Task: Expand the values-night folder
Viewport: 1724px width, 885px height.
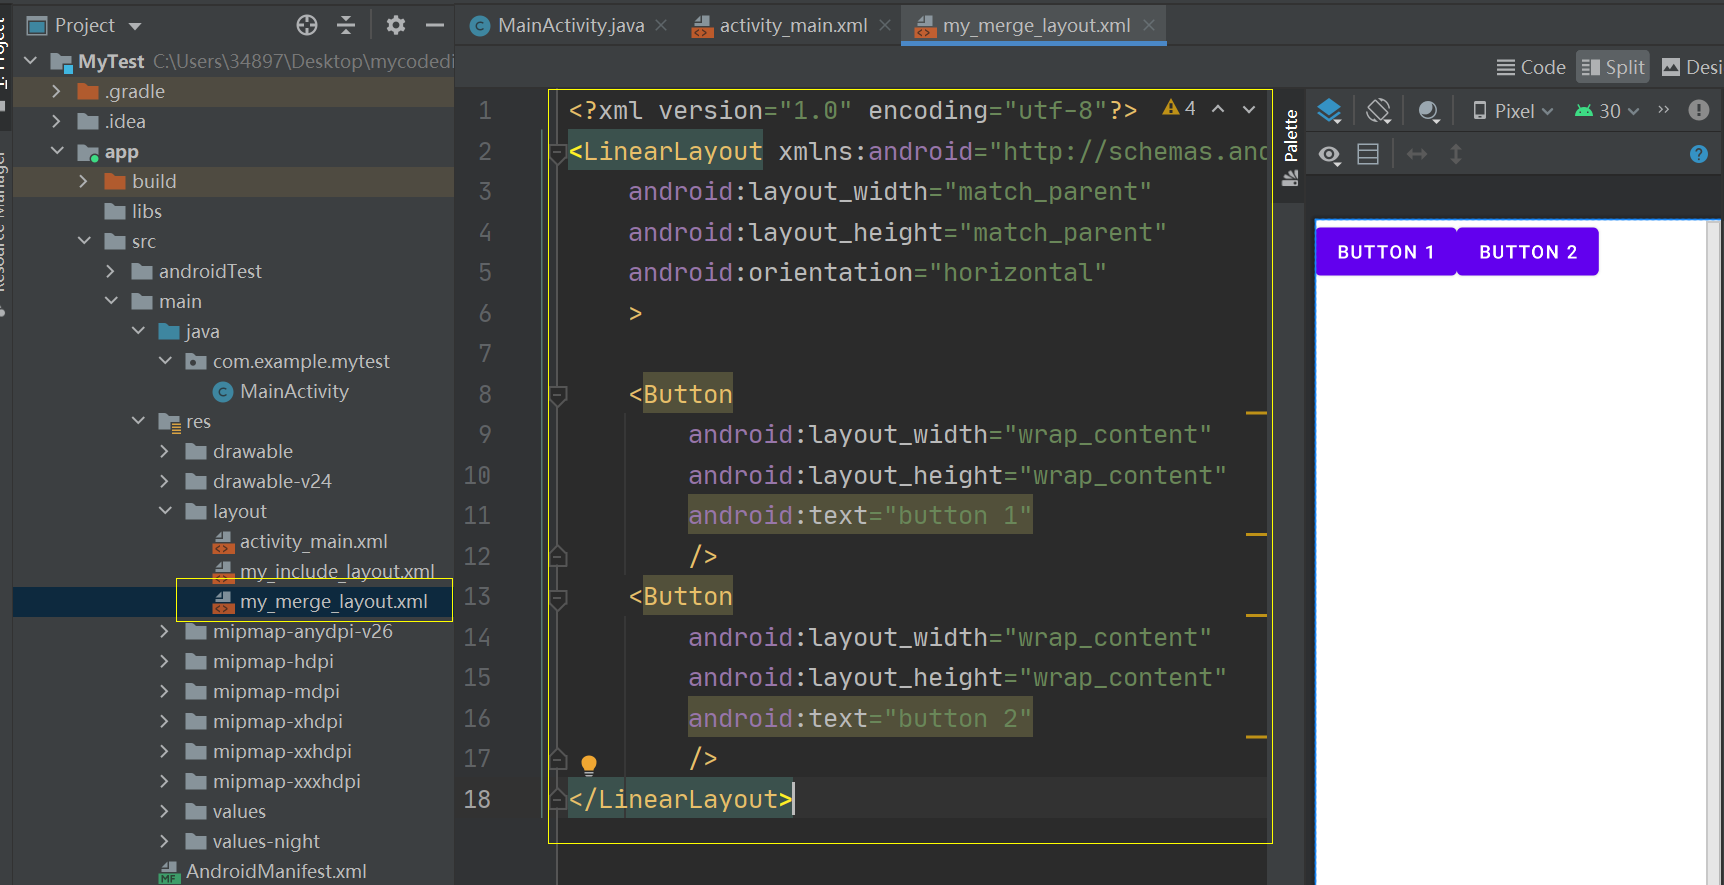Action: (164, 841)
